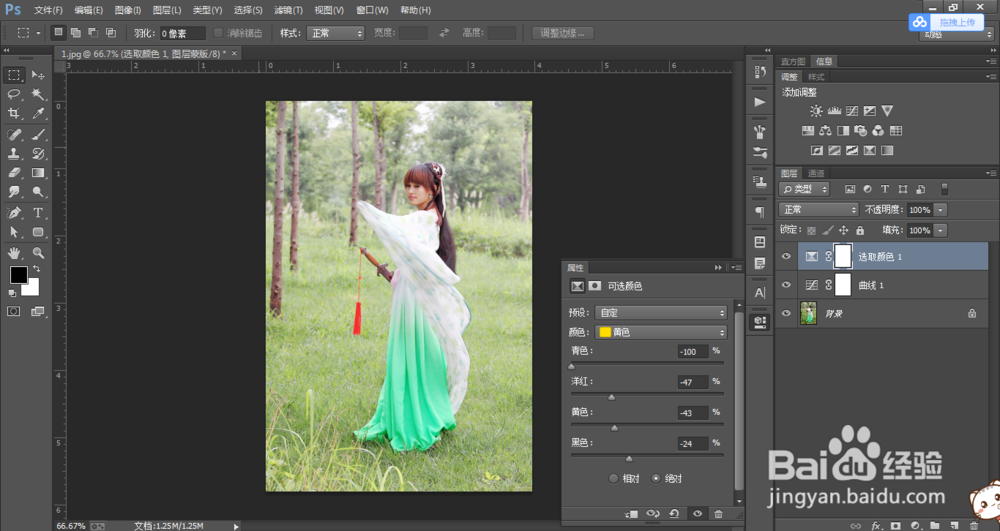
Task: Click the 拖拽上传 upload button
Action: [947, 22]
